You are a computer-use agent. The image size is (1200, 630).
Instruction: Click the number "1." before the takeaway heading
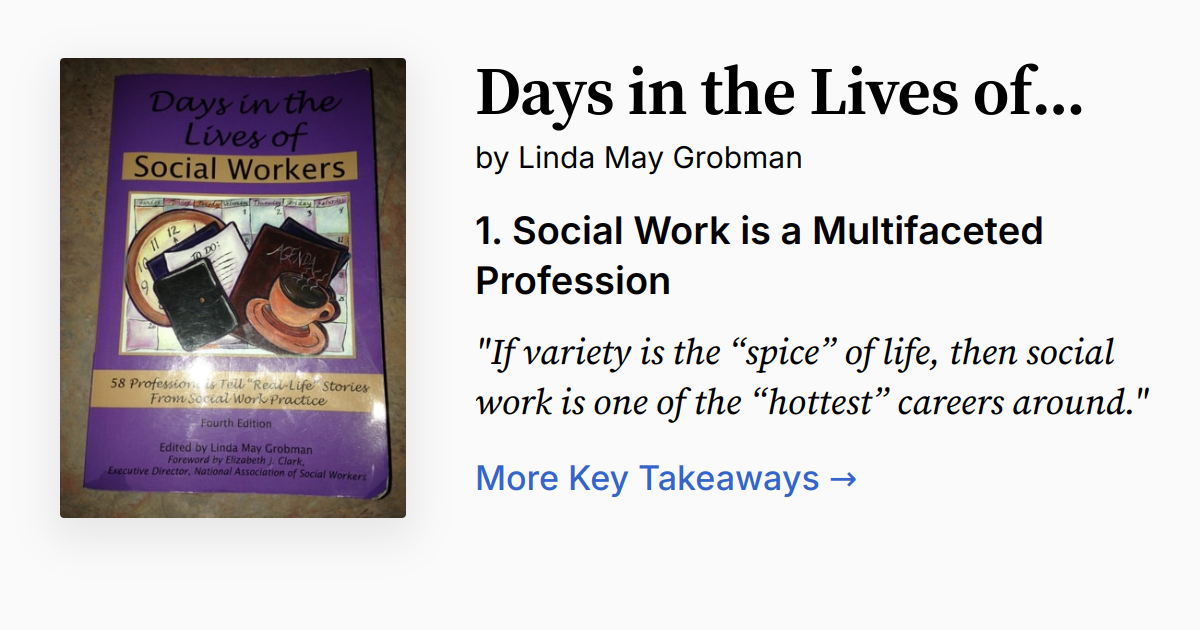click(x=488, y=232)
